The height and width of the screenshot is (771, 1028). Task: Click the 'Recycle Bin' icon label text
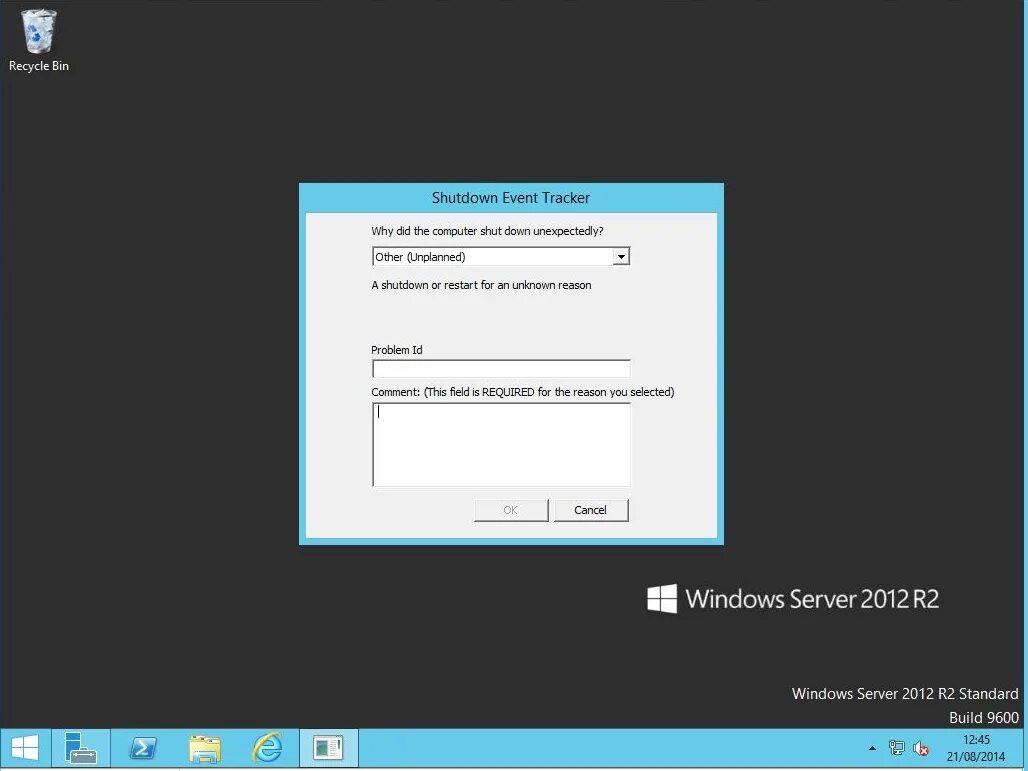(39, 66)
